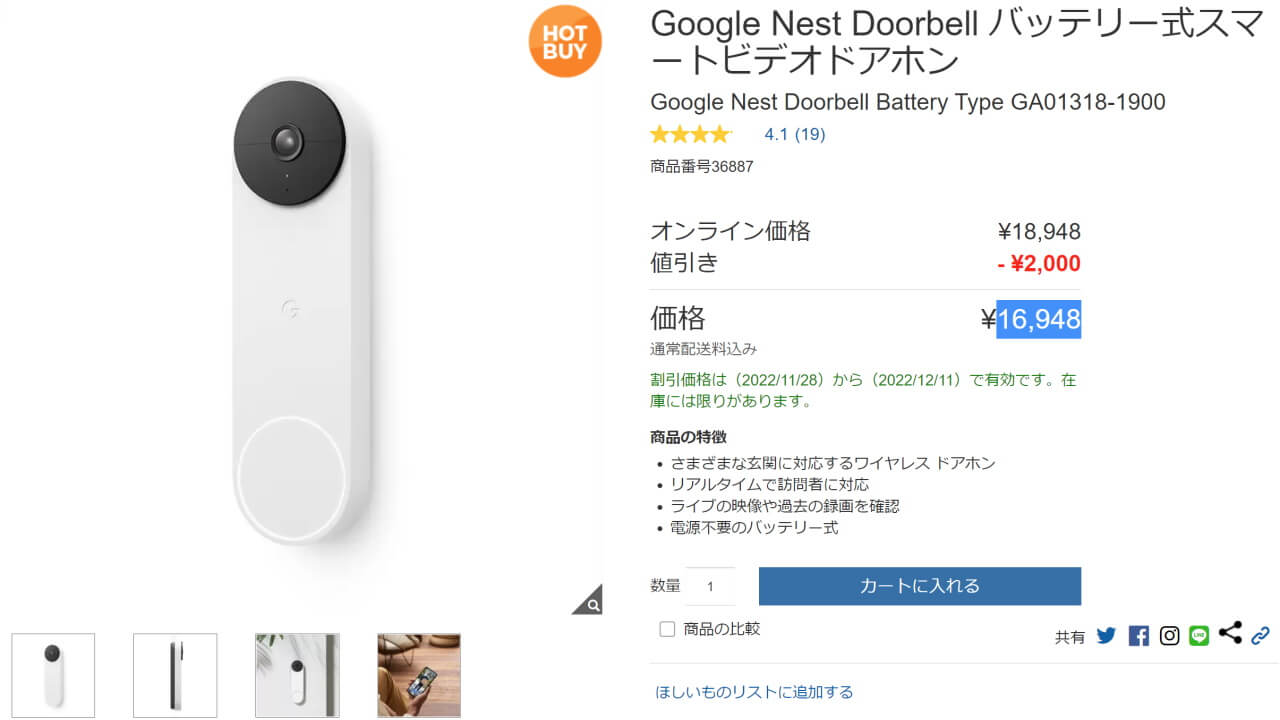Share this product via LINE
Image resolution: width=1280 pixels, height=720 pixels.
tap(1199, 634)
